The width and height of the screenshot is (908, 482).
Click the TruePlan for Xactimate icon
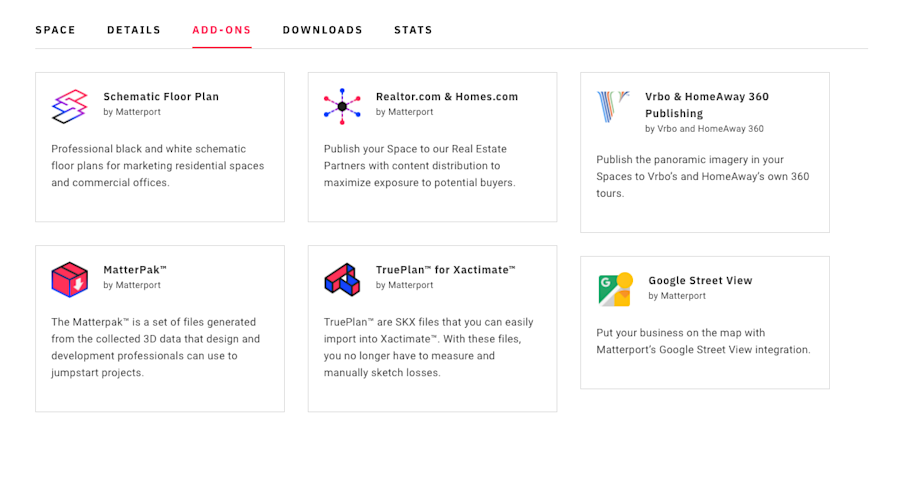click(x=342, y=279)
